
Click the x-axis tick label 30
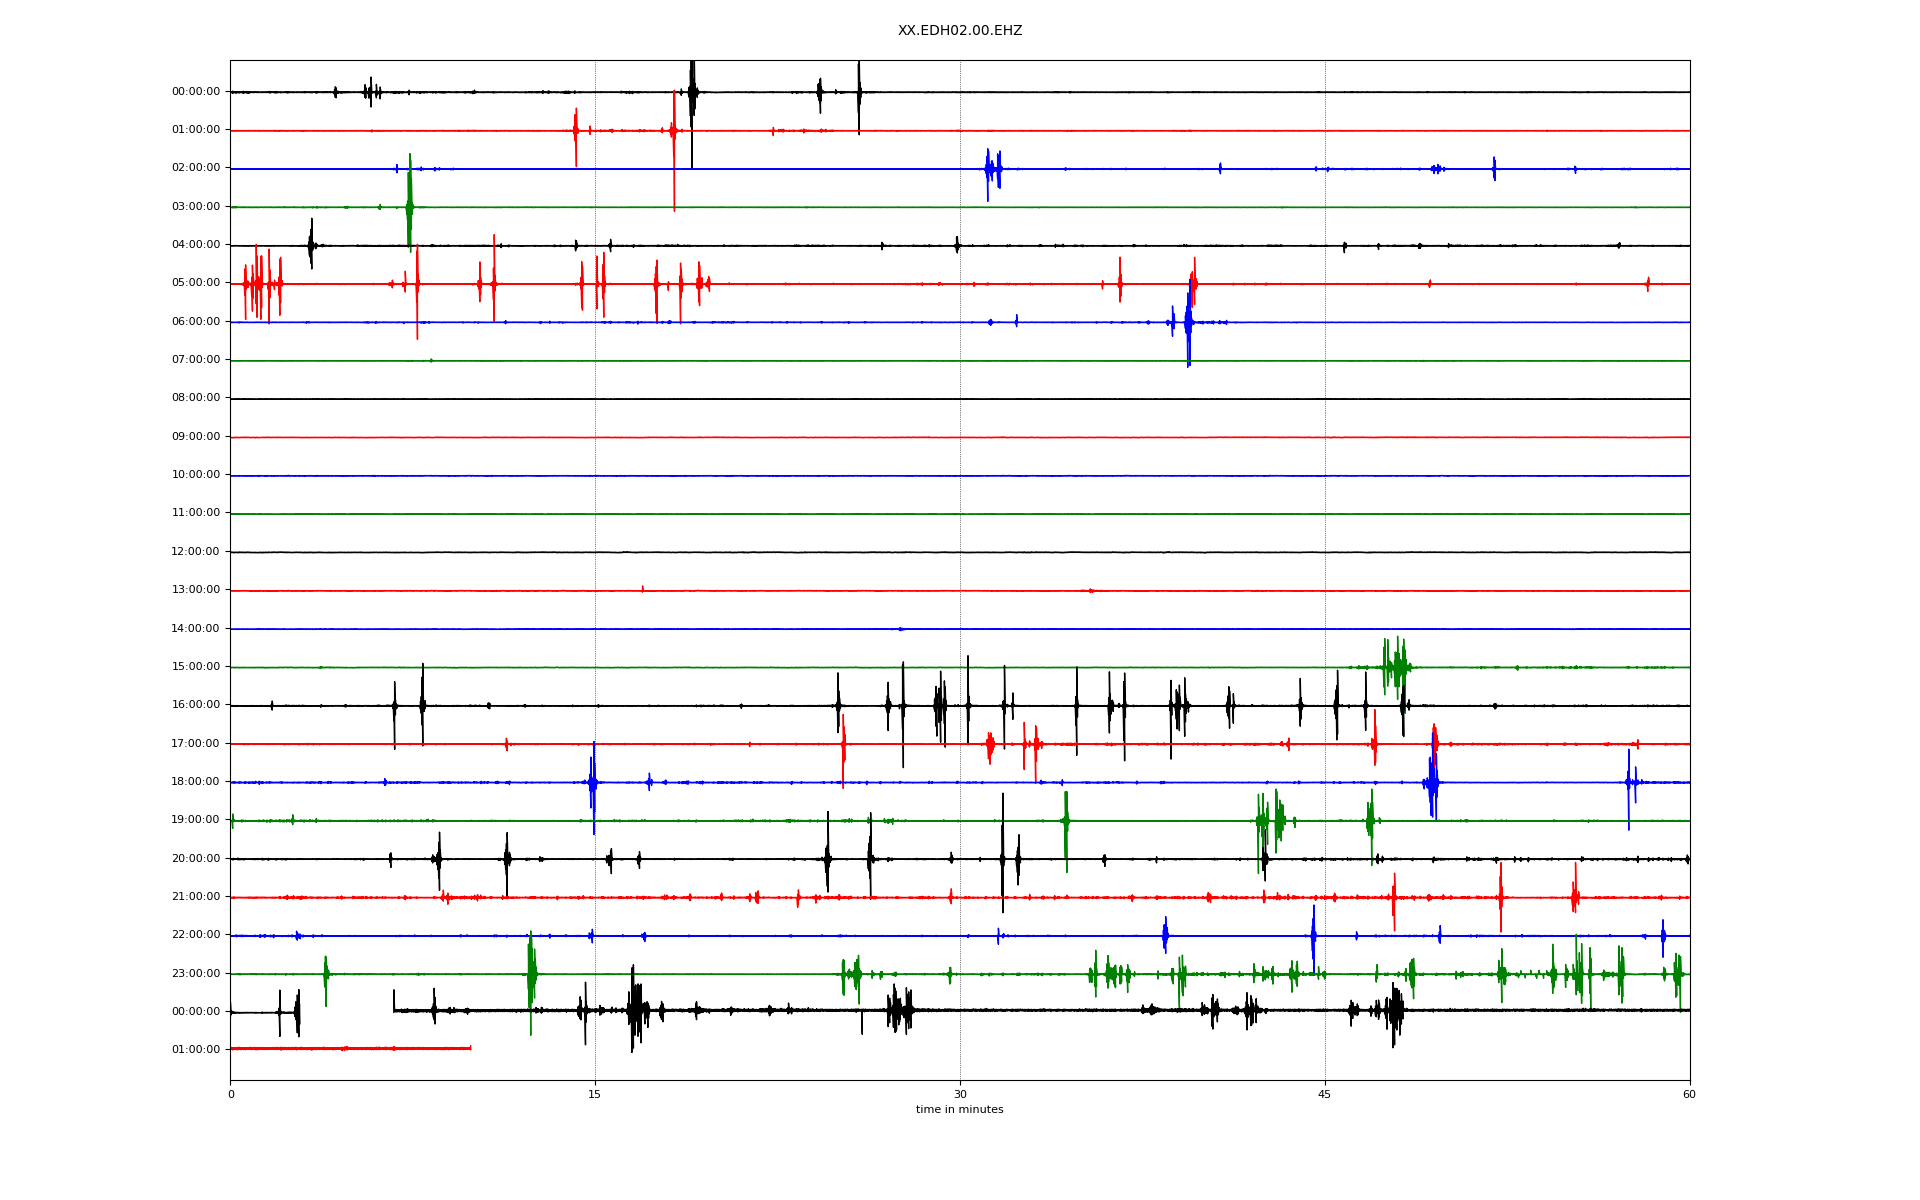pyautogui.click(x=960, y=1094)
